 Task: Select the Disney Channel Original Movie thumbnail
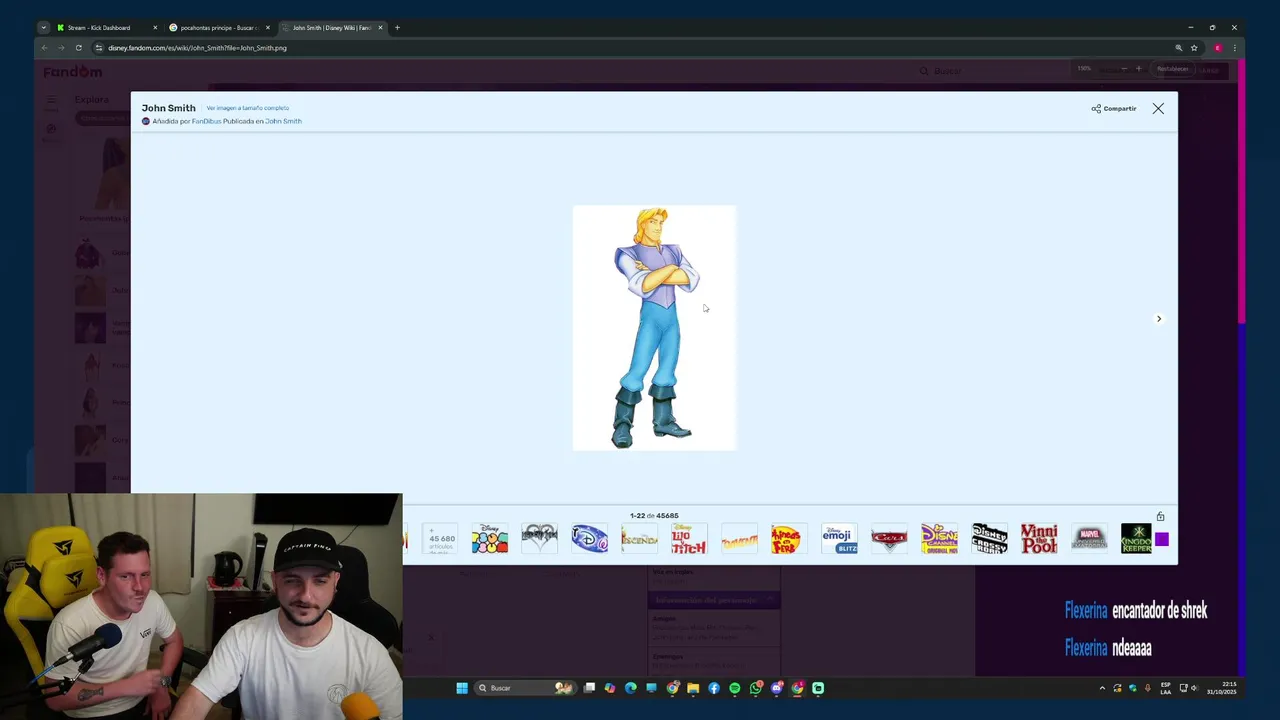point(939,538)
